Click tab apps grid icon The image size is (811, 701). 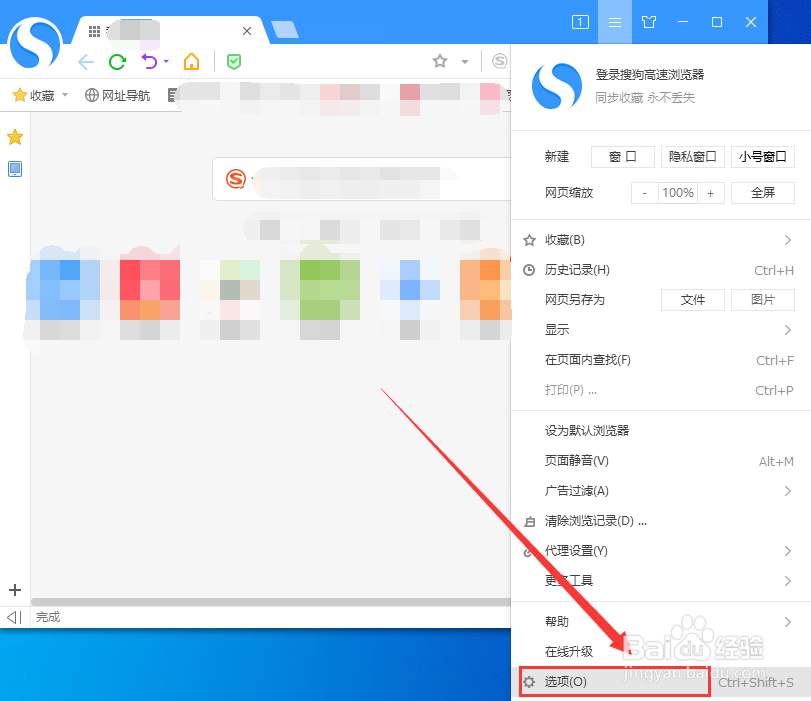[x=94, y=31]
